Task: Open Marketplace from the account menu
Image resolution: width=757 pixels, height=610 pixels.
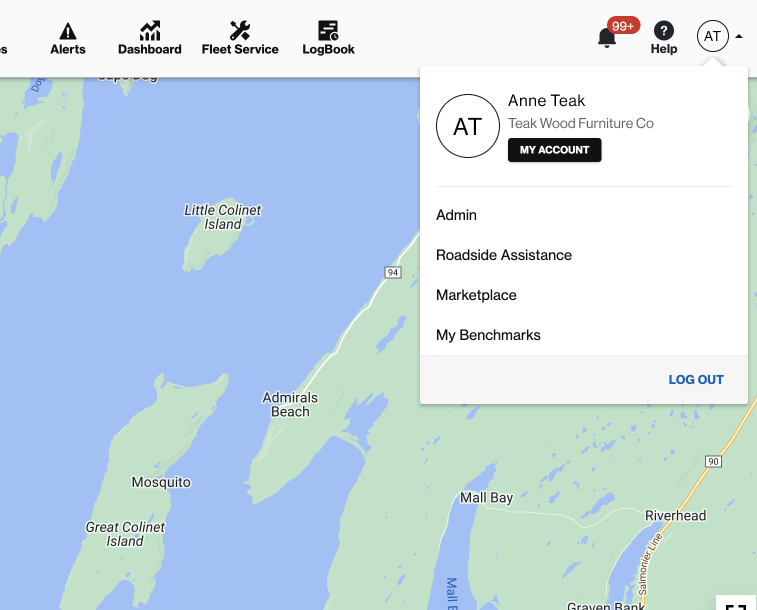Action: (x=476, y=295)
